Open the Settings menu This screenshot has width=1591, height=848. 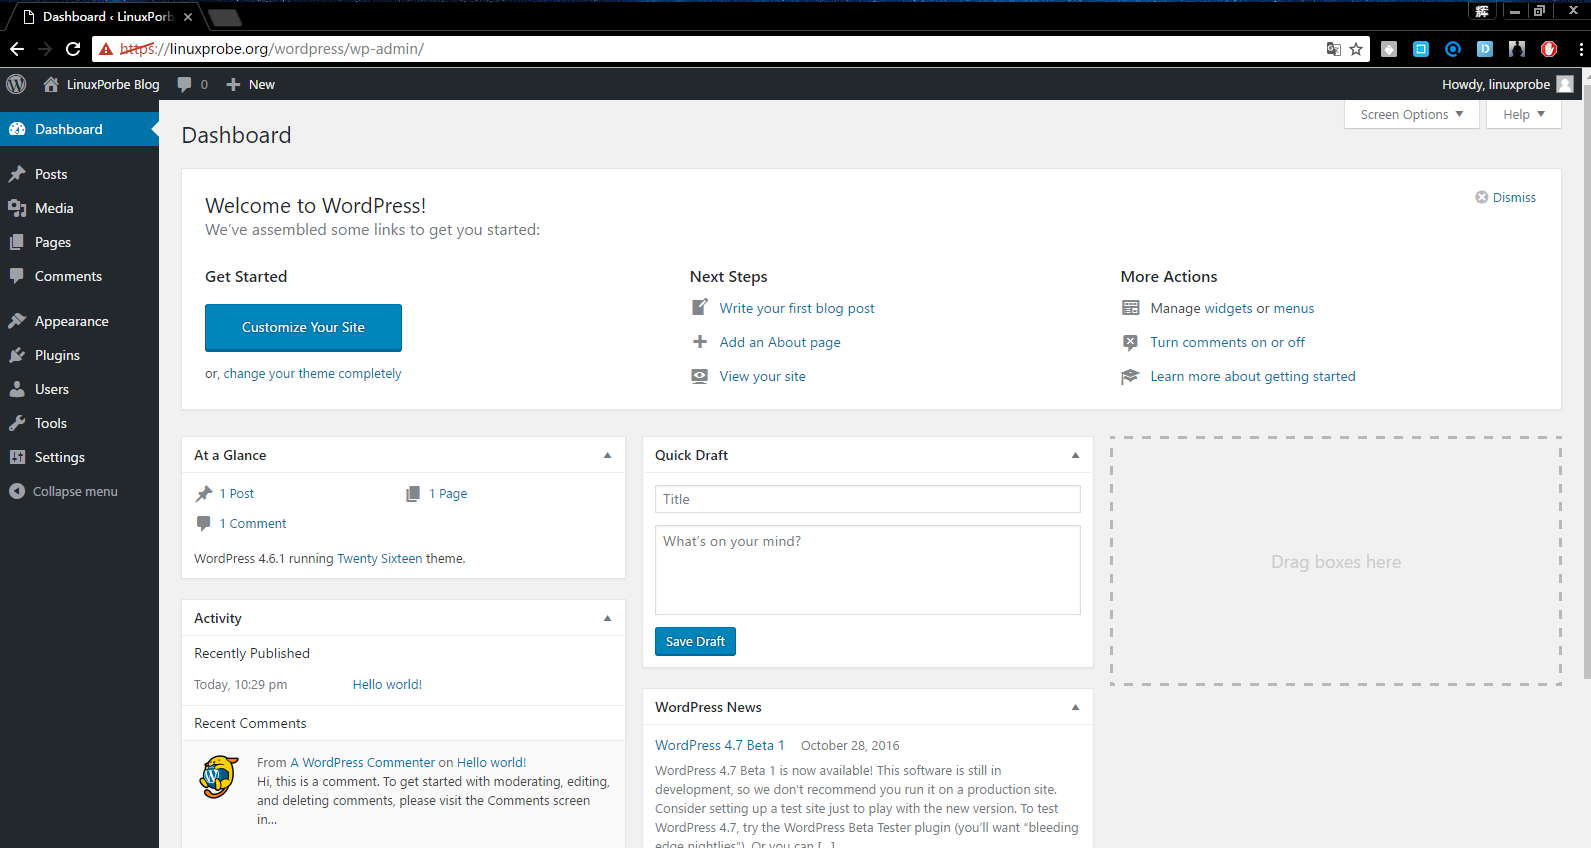[x=79, y=457]
